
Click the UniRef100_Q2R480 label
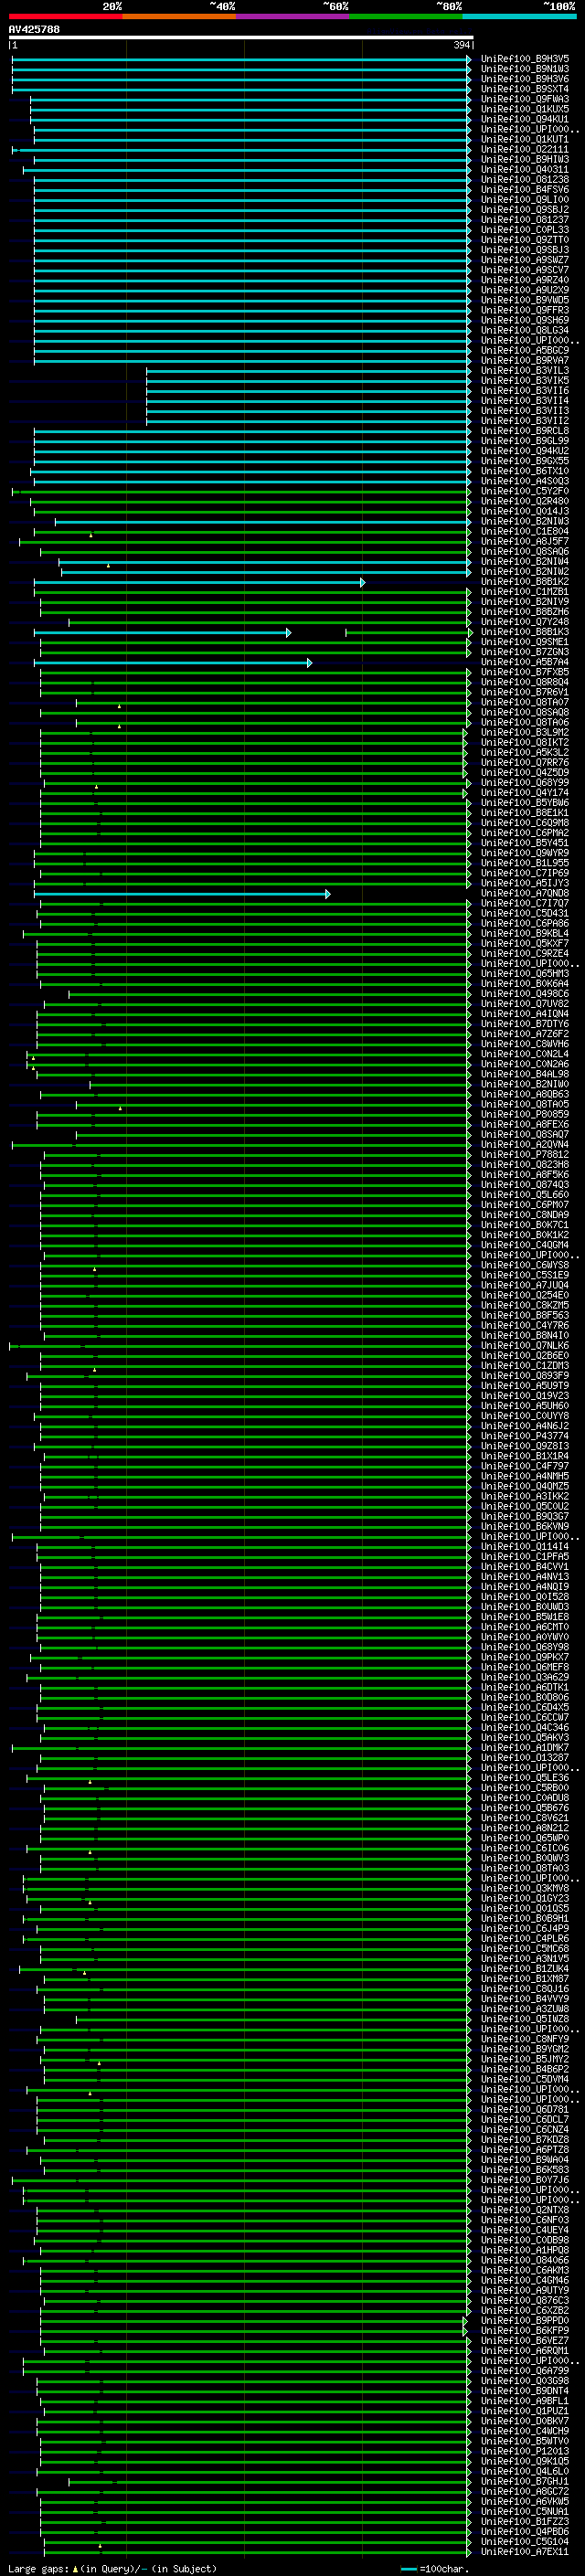pyautogui.click(x=525, y=501)
